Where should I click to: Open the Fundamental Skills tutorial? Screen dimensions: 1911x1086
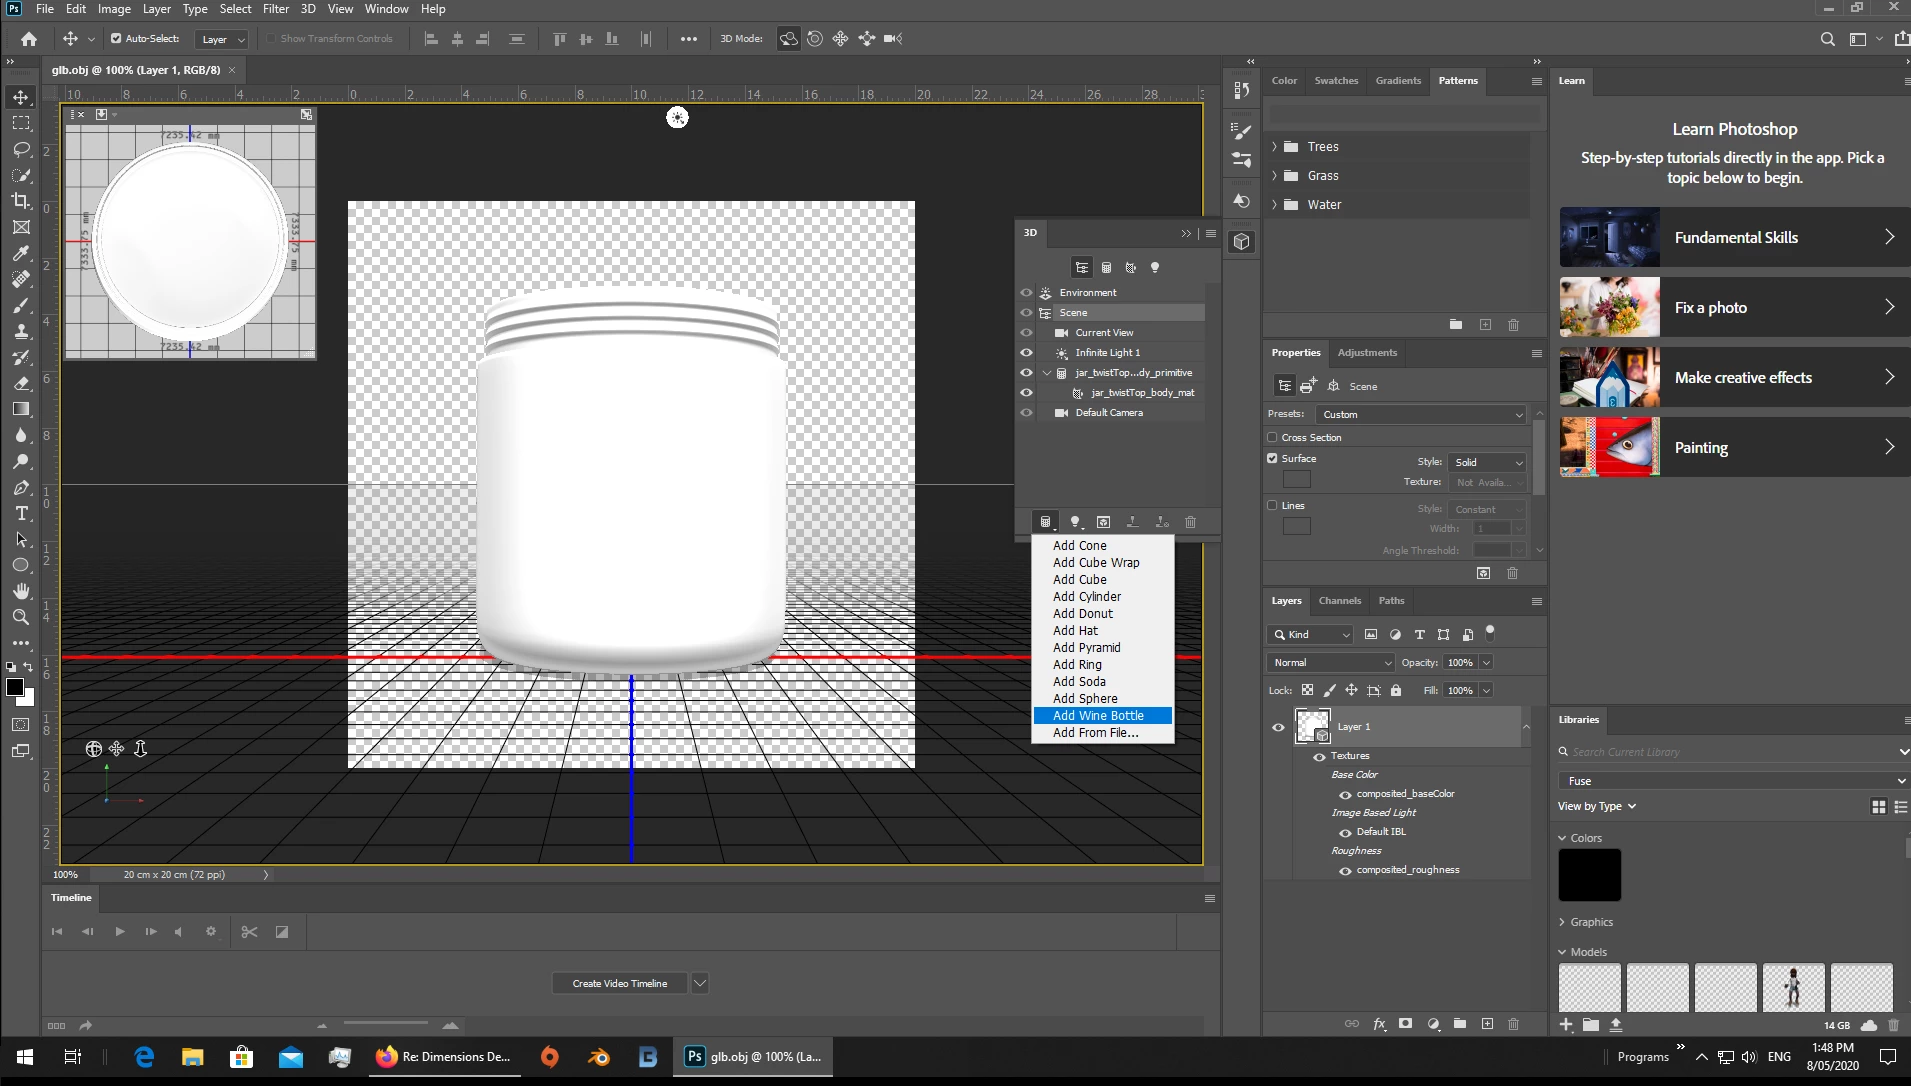[1734, 238]
